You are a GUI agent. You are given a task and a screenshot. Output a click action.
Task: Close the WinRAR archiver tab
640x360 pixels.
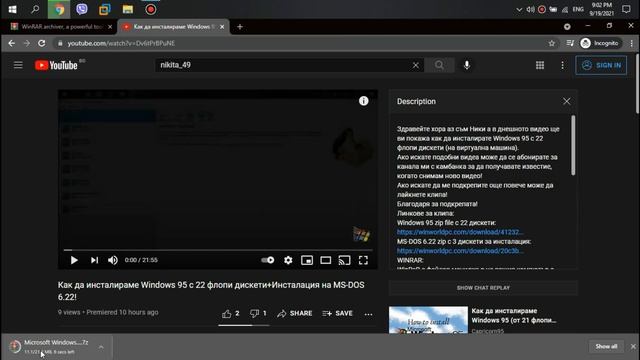click(x=110, y=27)
